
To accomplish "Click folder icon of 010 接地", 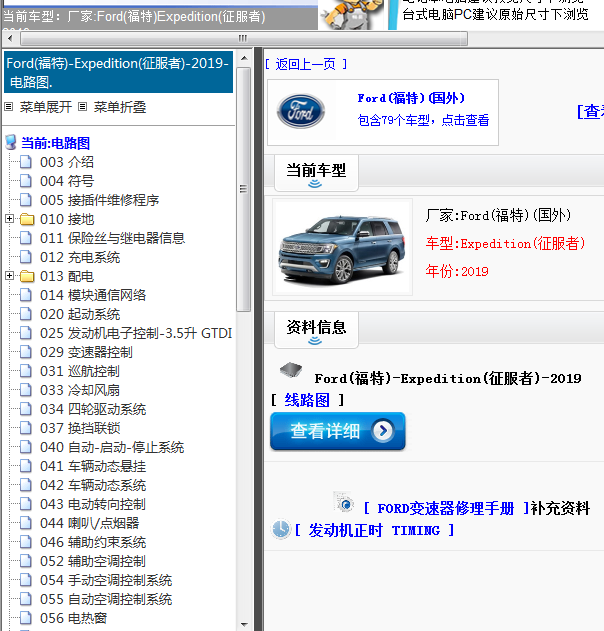I will (27, 219).
